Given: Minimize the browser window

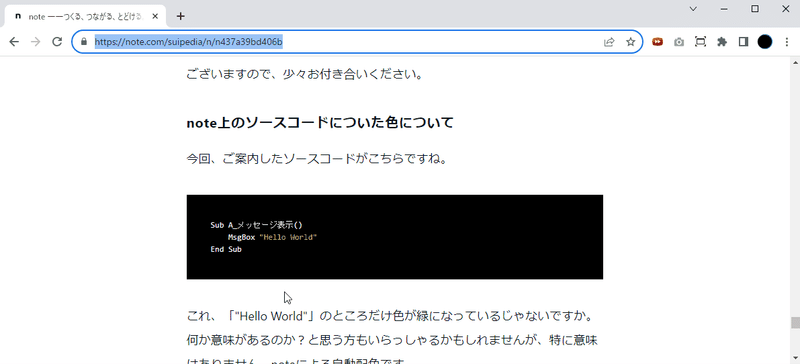Looking at the screenshot, I should coord(724,9).
